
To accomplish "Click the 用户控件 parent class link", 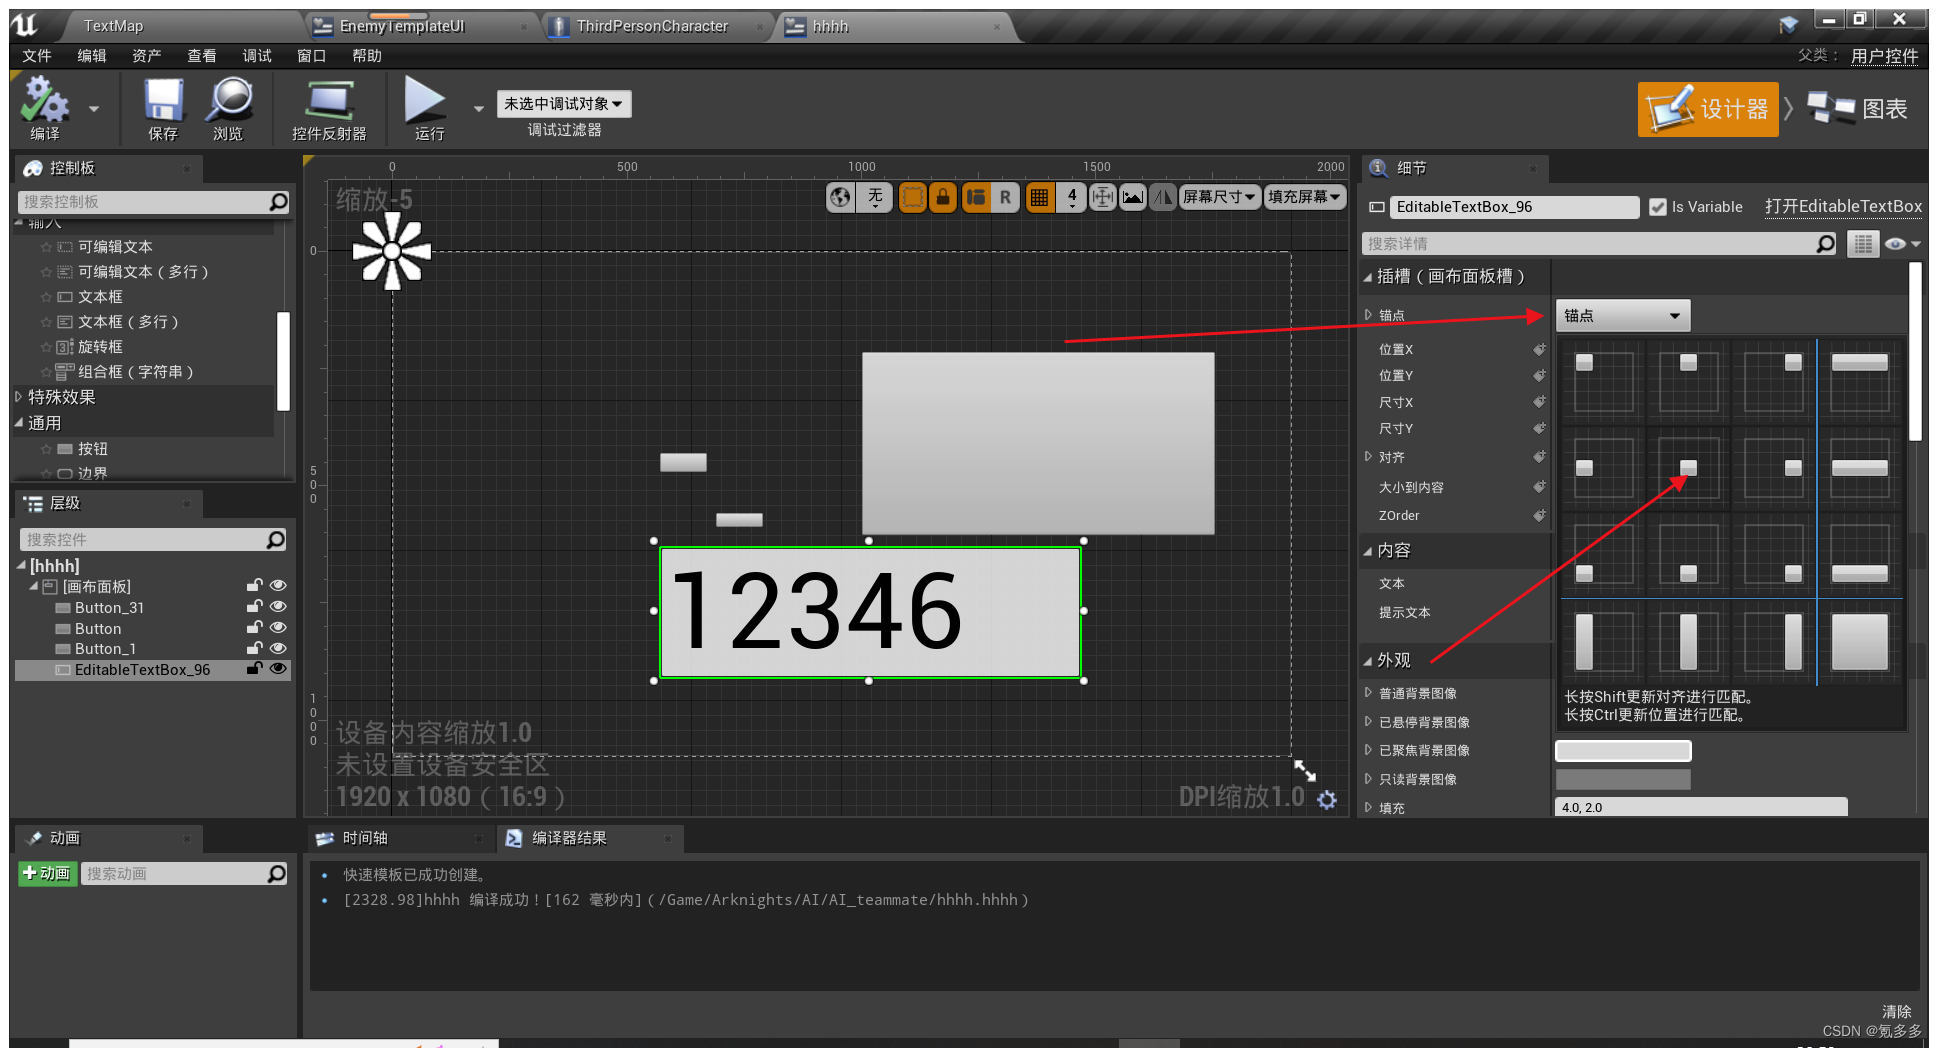I will pyautogui.click(x=1884, y=56).
